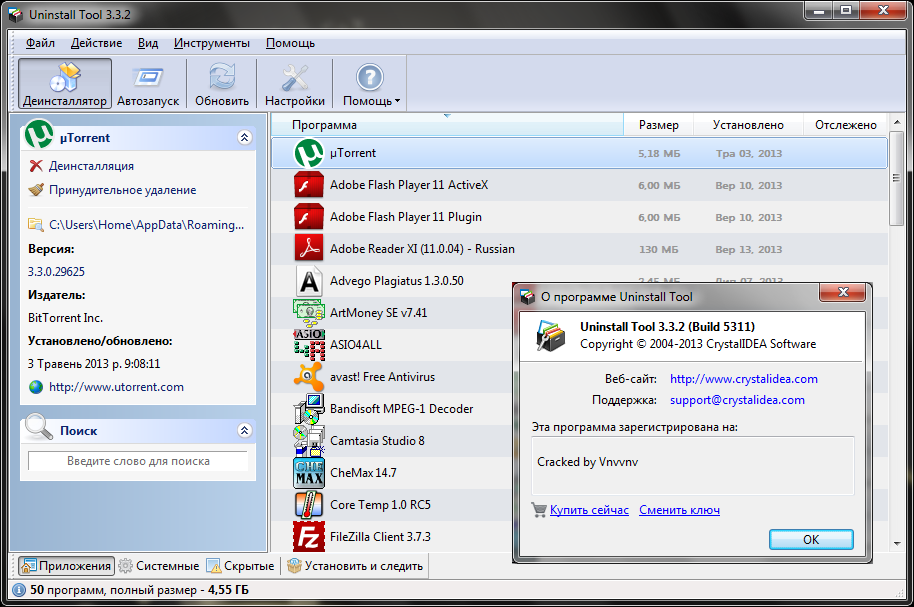Click version value 3.3.0.29625

(56, 272)
